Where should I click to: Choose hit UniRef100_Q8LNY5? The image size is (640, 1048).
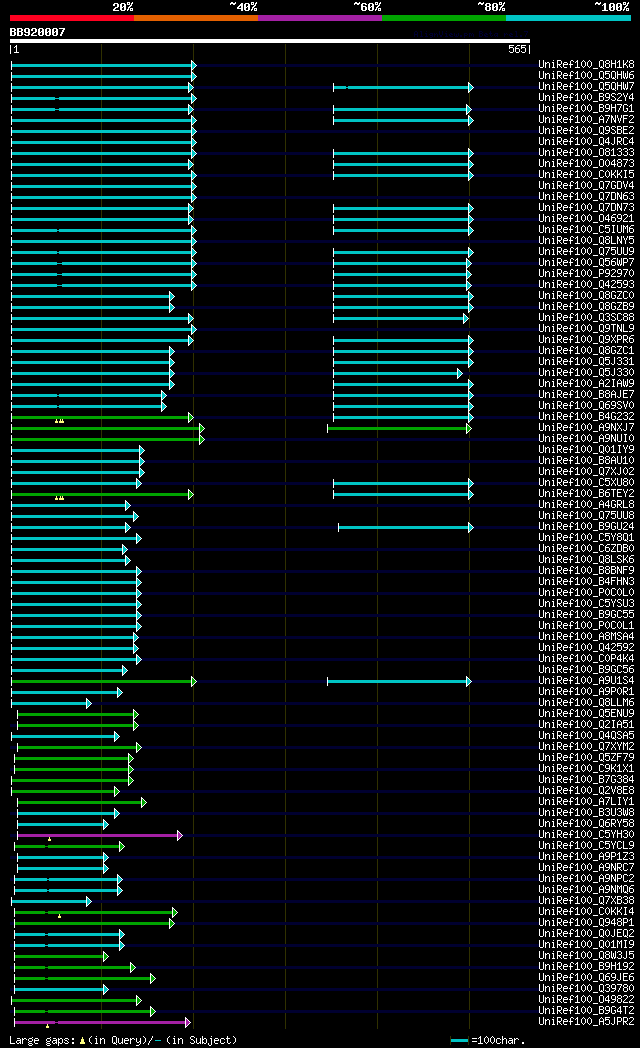(x=587, y=241)
